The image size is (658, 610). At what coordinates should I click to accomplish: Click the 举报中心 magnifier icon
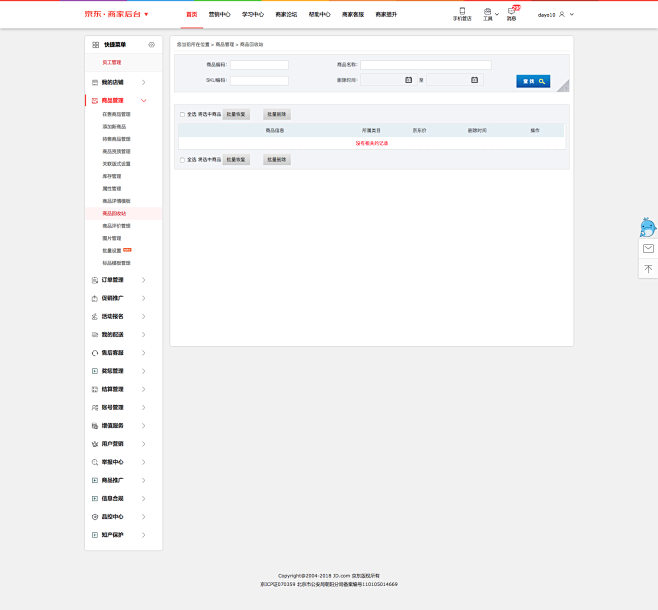pyautogui.click(x=95, y=462)
